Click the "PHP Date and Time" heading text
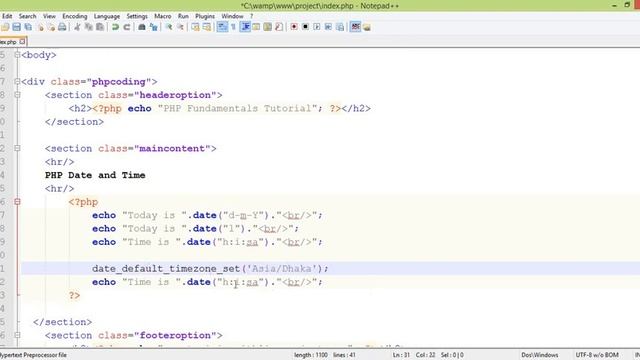This screenshot has height=360, width=640. point(95,175)
